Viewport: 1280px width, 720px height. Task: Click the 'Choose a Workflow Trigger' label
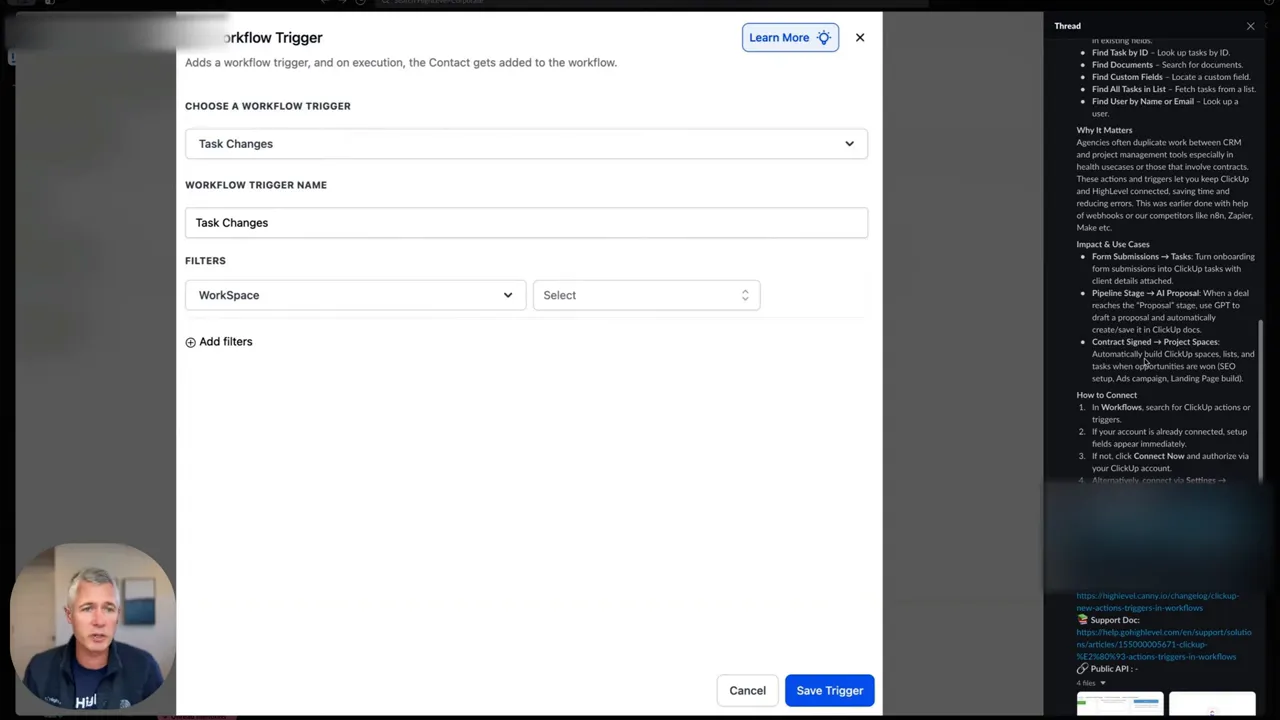click(x=268, y=106)
